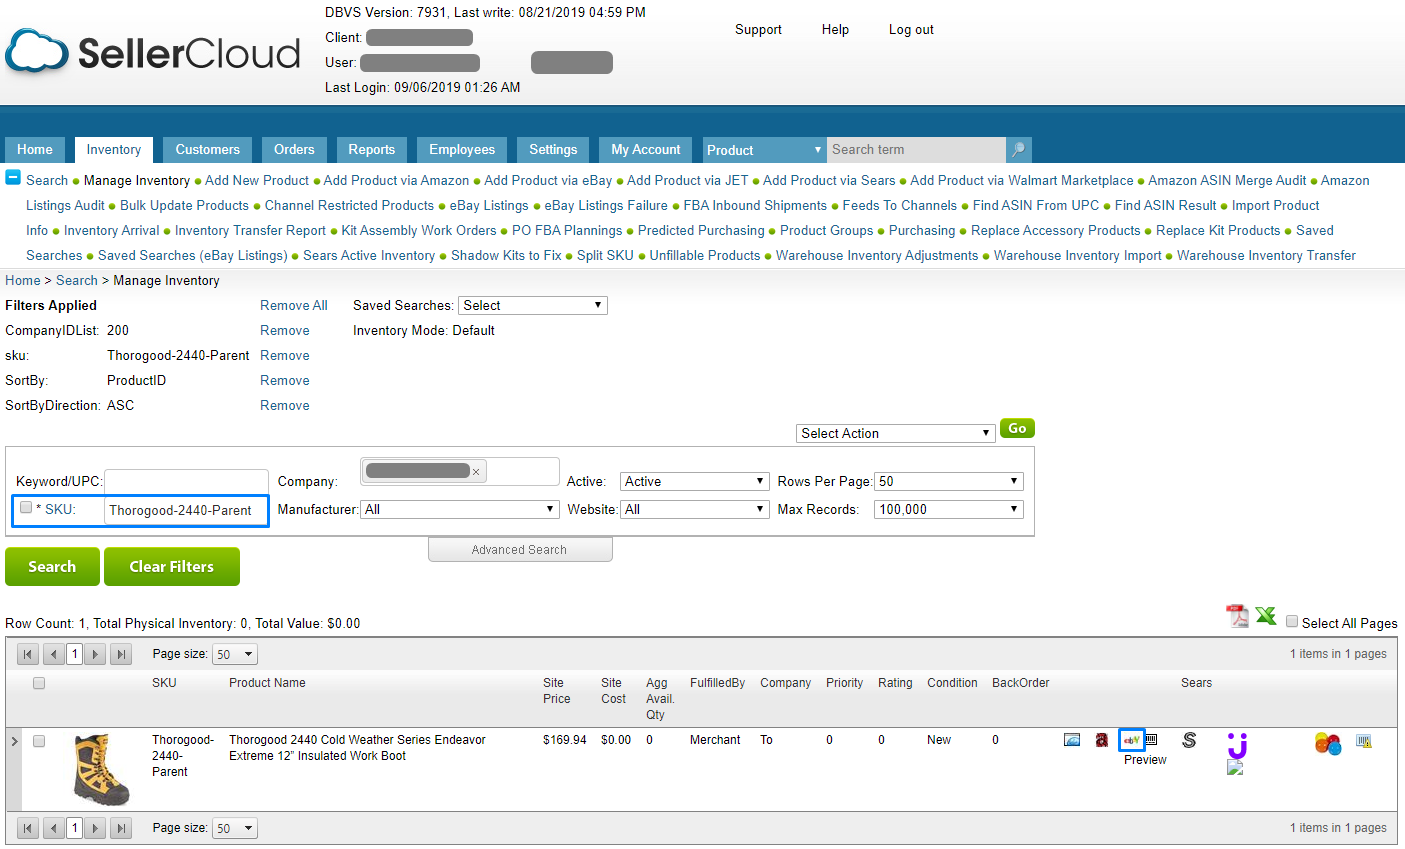Open the Support link

[x=758, y=30]
